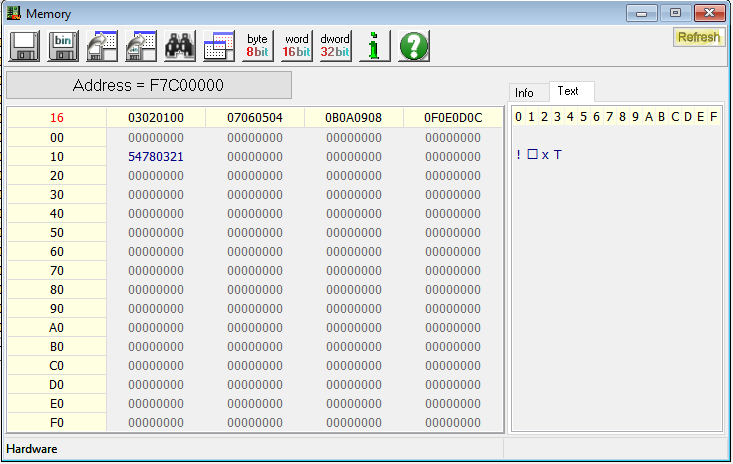The height and width of the screenshot is (464, 733).
Task: Select the Text tab
Action: (x=568, y=91)
